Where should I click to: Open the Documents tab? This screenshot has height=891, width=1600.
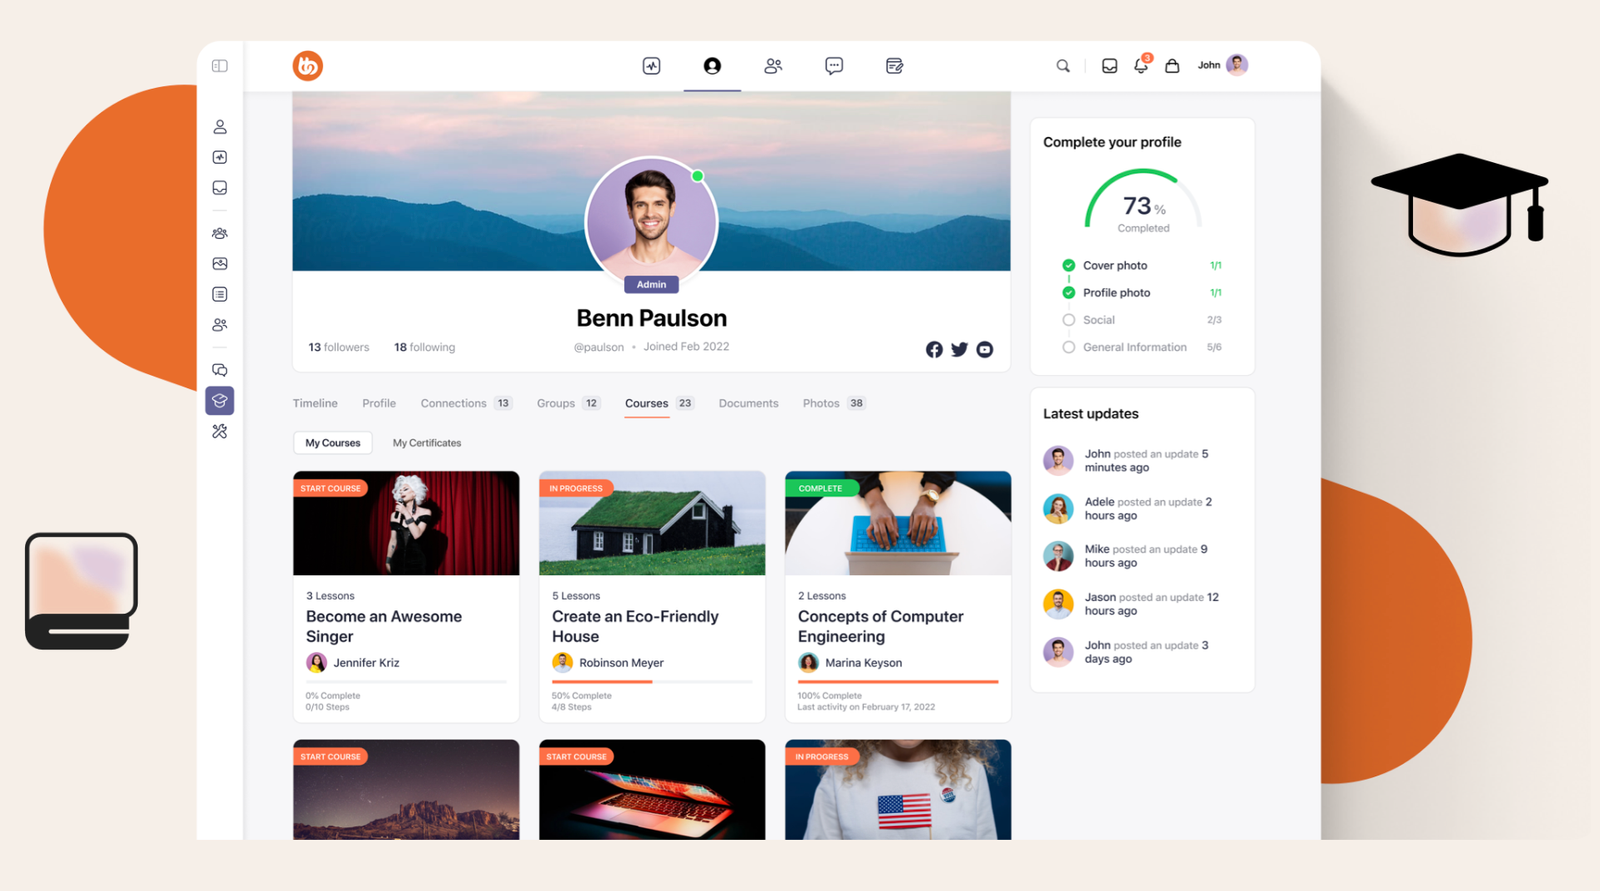pos(748,403)
